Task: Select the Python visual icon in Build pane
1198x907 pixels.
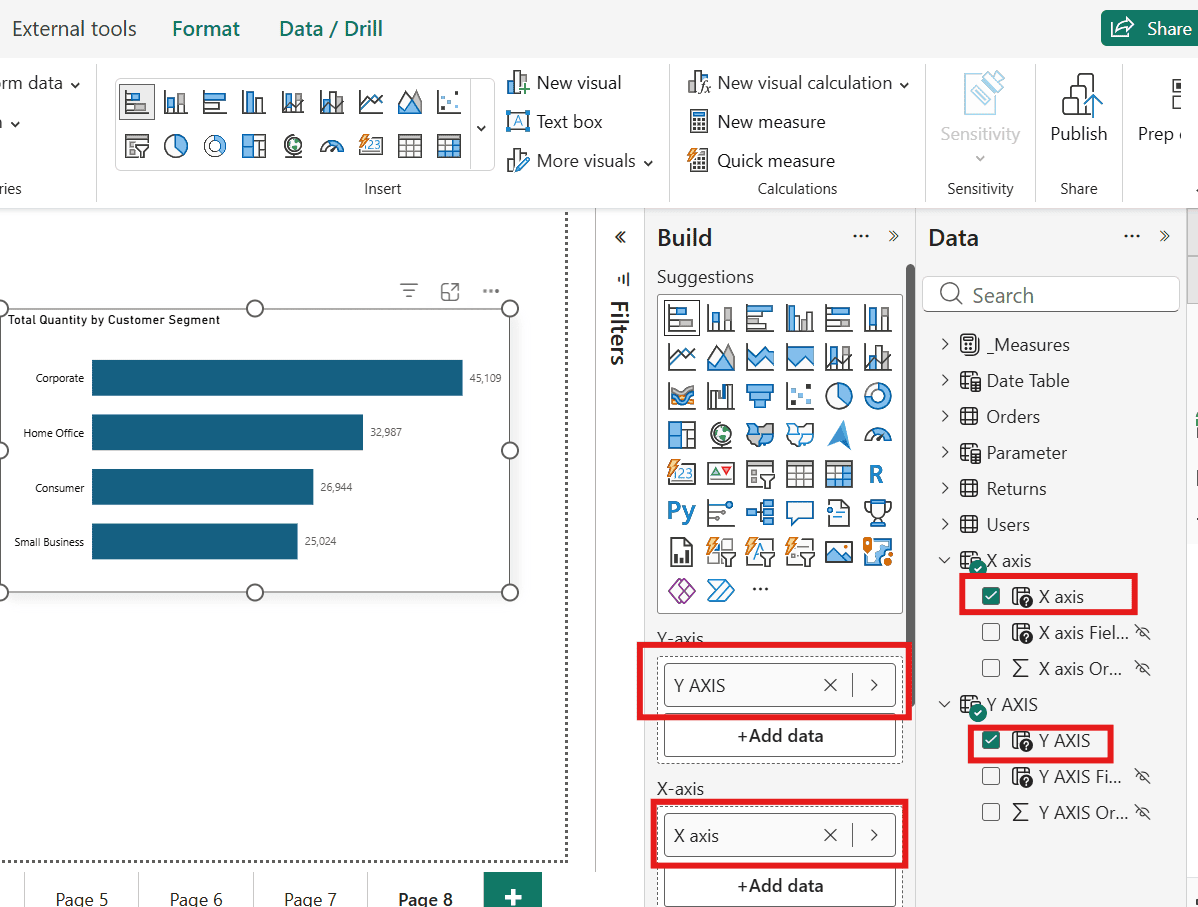Action: [681, 512]
